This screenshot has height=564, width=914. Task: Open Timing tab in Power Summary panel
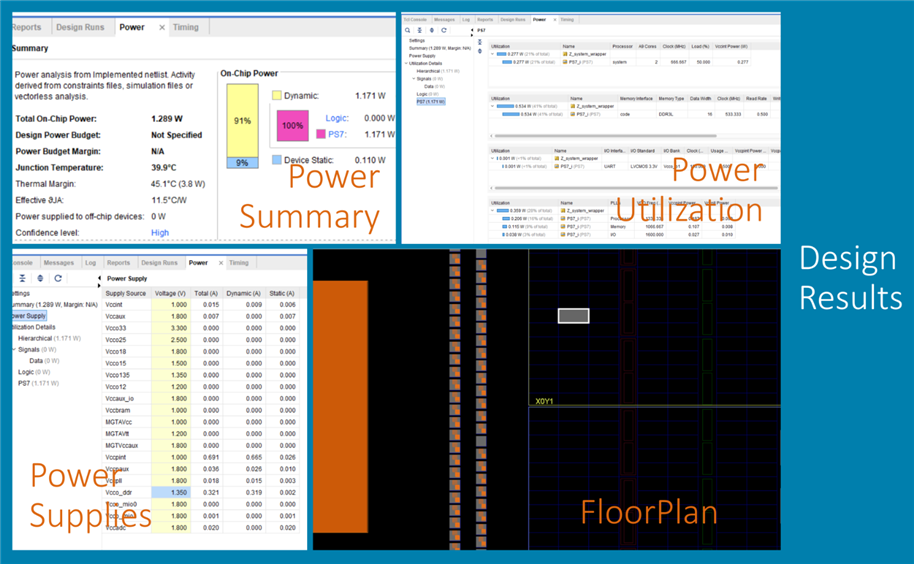(185, 28)
